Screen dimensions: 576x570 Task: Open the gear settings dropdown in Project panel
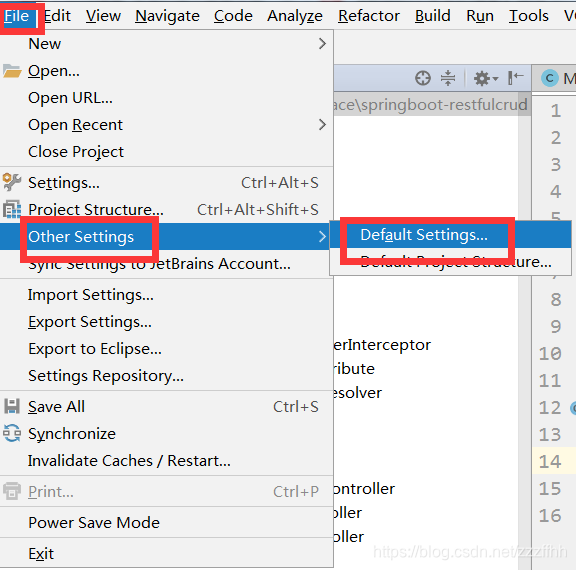coord(485,78)
